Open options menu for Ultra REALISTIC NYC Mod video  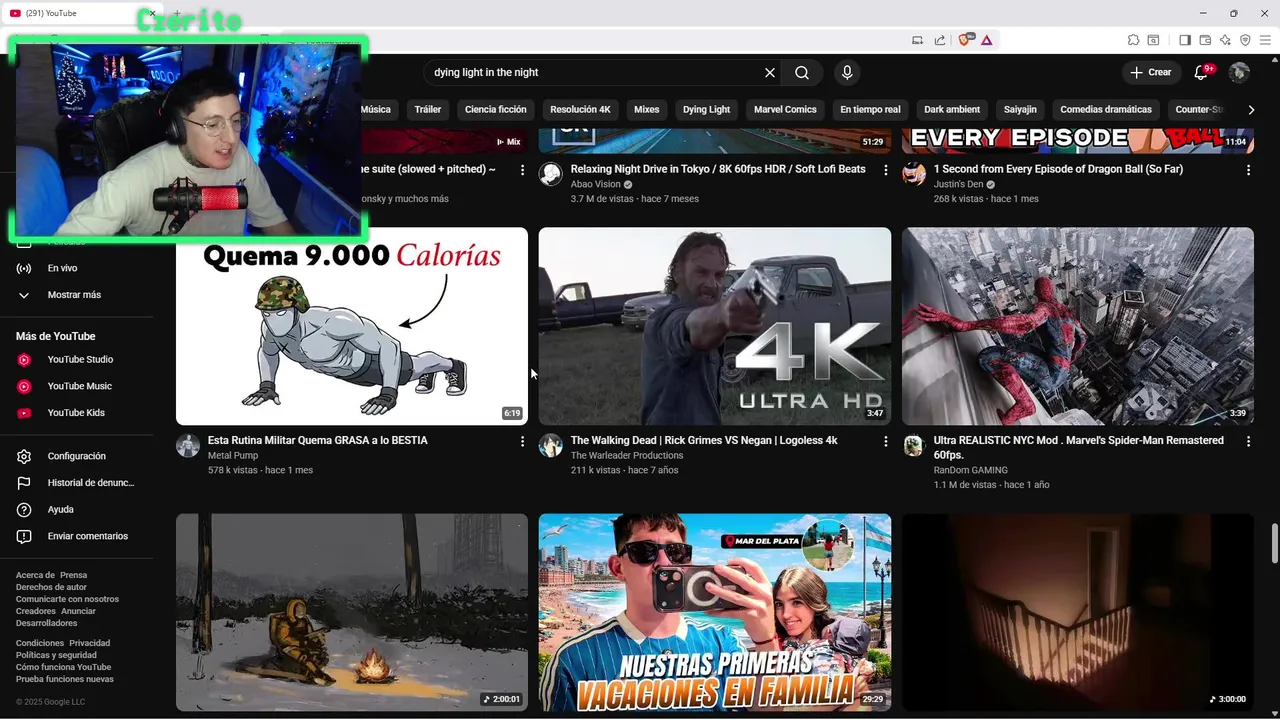[x=1248, y=441]
